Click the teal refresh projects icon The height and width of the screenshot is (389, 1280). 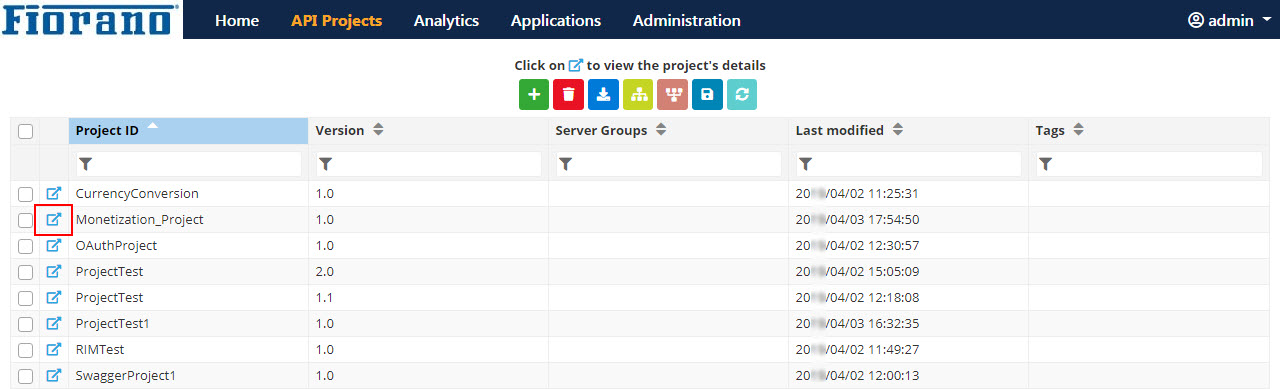(742, 94)
